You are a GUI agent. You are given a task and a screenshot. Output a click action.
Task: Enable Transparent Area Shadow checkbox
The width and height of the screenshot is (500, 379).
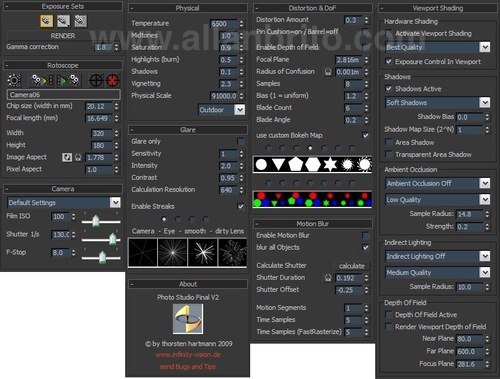(388, 154)
